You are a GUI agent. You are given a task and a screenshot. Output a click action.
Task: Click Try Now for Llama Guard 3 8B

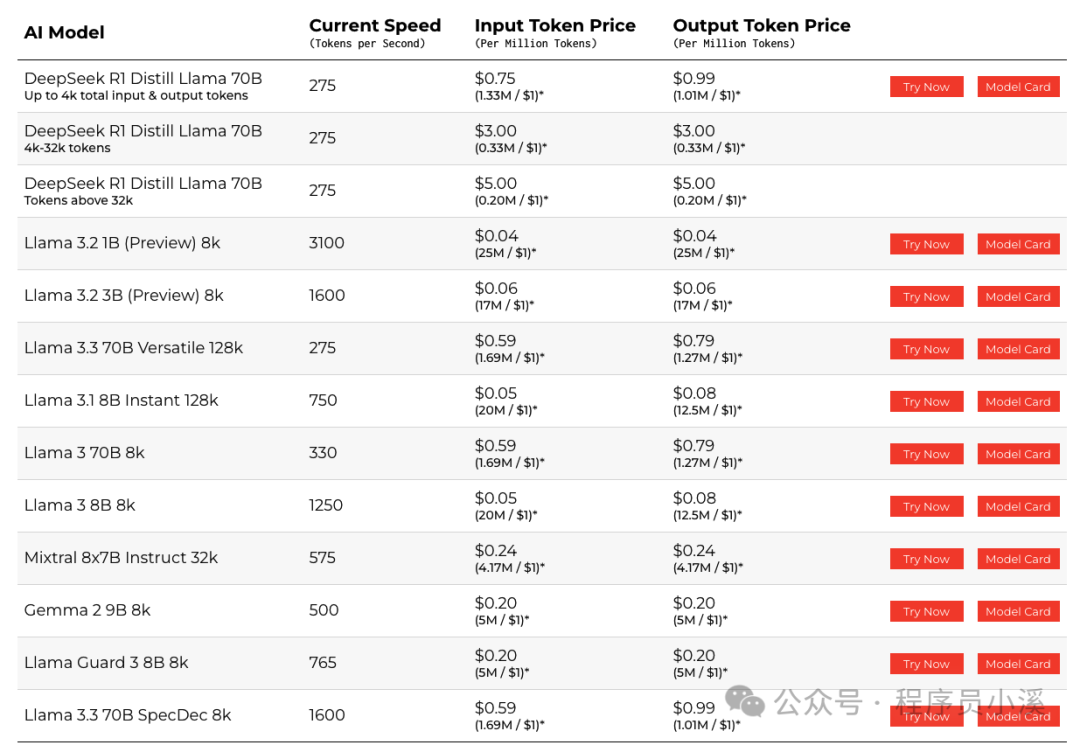[926, 664]
